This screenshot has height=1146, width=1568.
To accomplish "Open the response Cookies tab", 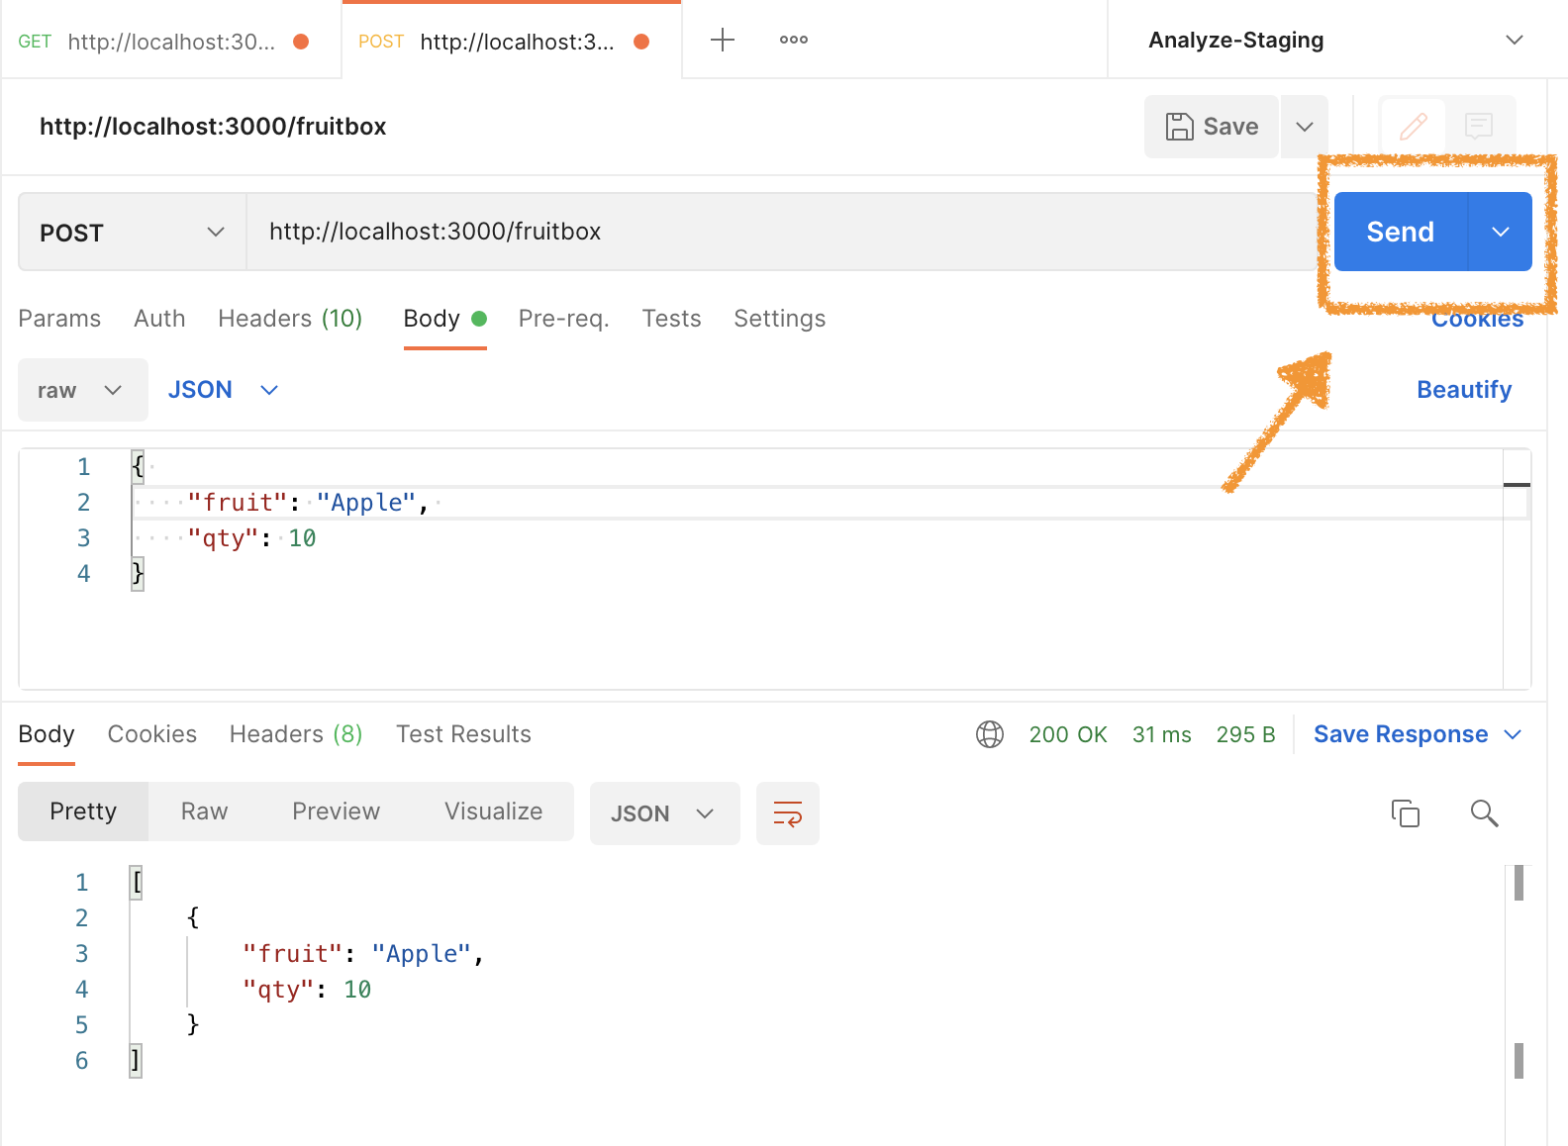I will 152,735.
